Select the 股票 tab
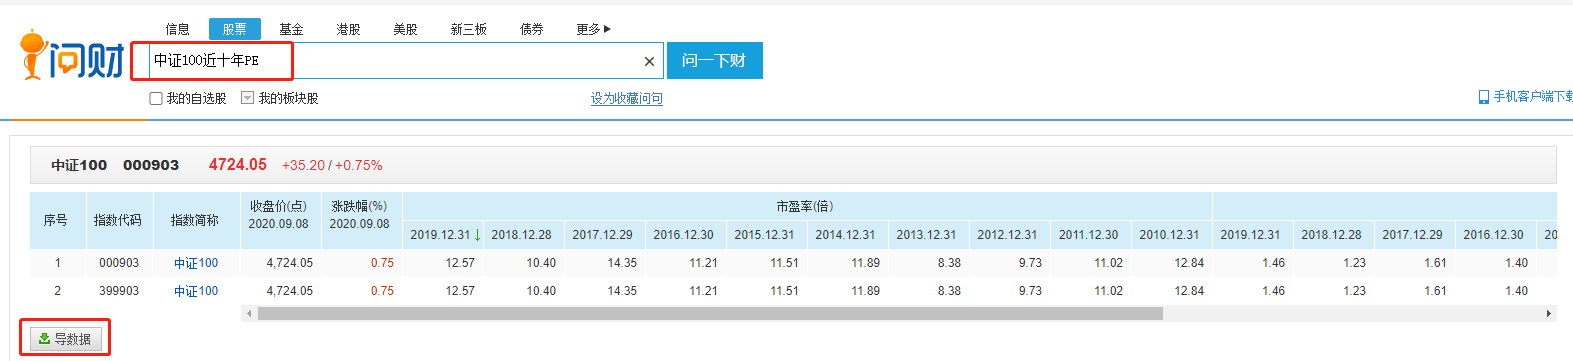This screenshot has width=1573, height=361. click(234, 29)
